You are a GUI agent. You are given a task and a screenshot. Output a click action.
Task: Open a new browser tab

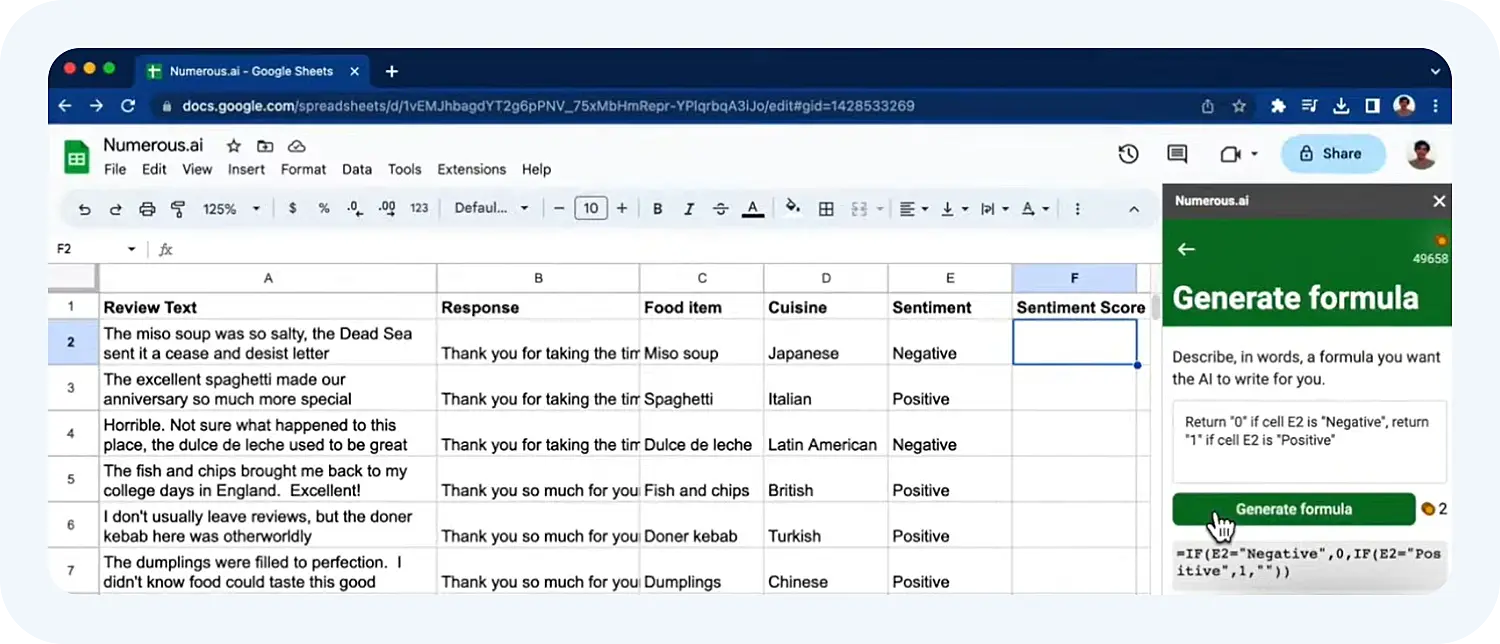tap(392, 71)
